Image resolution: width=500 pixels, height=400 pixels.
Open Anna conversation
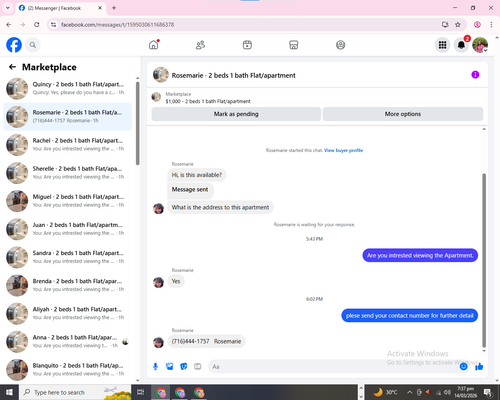click(x=68, y=341)
